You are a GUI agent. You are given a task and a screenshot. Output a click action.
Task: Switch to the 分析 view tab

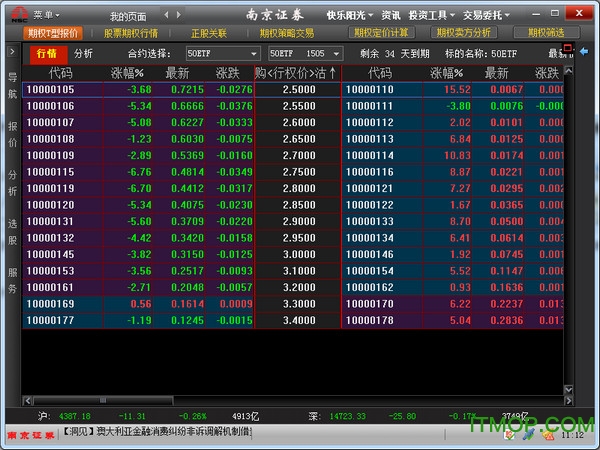tap(83, 54)
